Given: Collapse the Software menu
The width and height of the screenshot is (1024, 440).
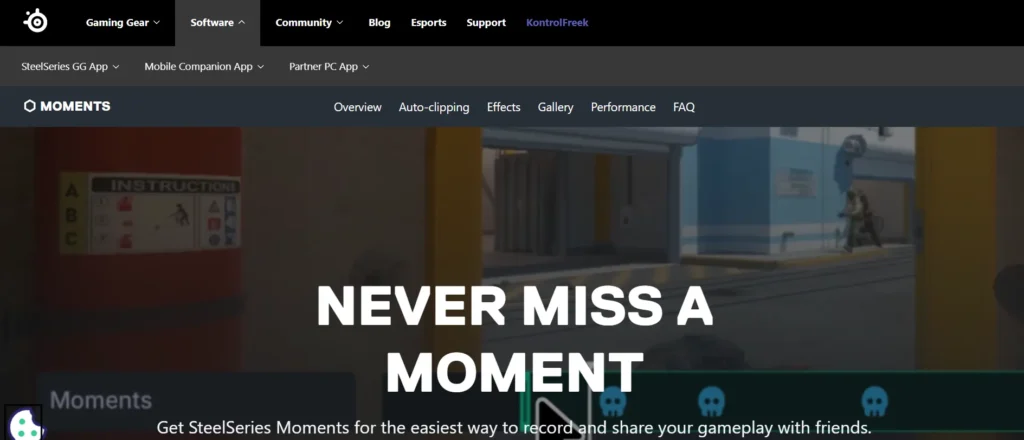Looking at the screenshot, I should [x=217, y=22].
